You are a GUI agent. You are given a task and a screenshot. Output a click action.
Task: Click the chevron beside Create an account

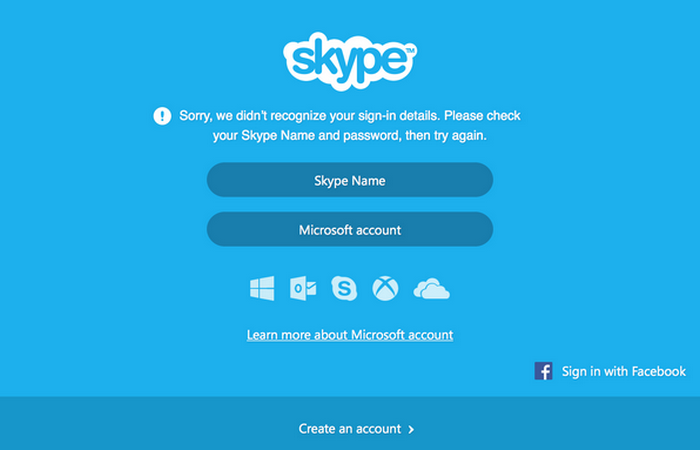coord(411,430)
